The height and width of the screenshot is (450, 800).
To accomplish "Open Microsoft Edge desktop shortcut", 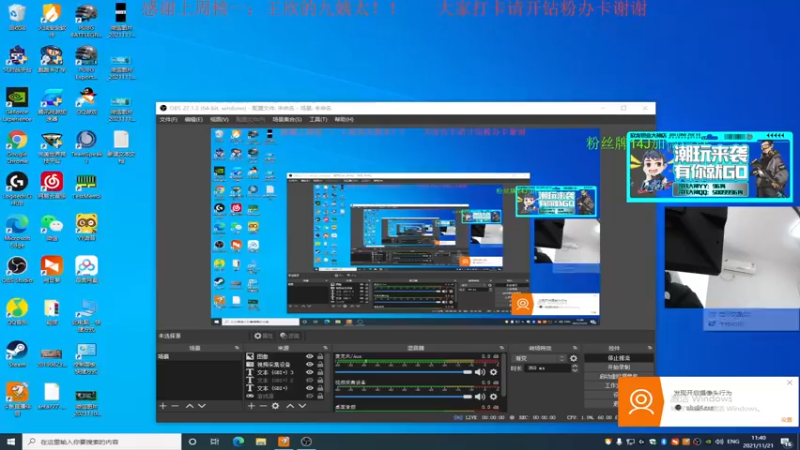I will coord(17,231).
